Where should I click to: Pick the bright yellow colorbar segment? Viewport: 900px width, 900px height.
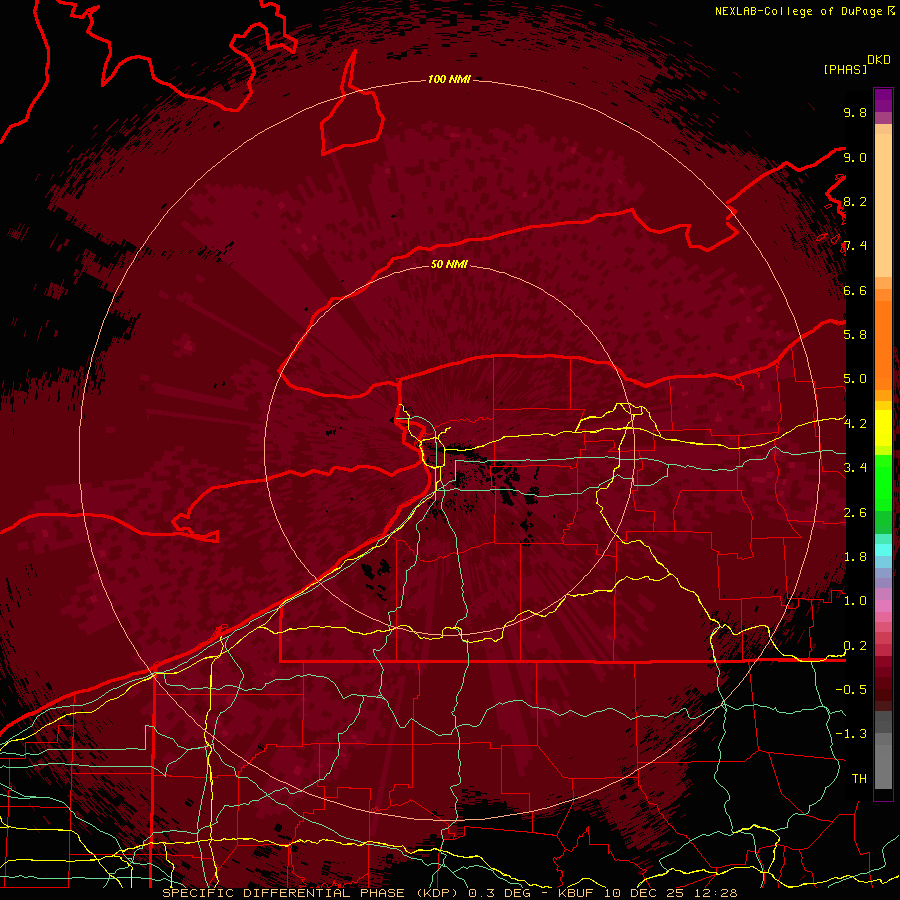click(883, 428)
